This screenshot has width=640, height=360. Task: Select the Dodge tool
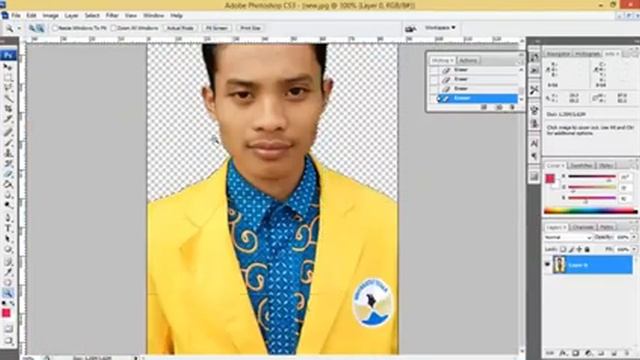(x=7, y=205)
